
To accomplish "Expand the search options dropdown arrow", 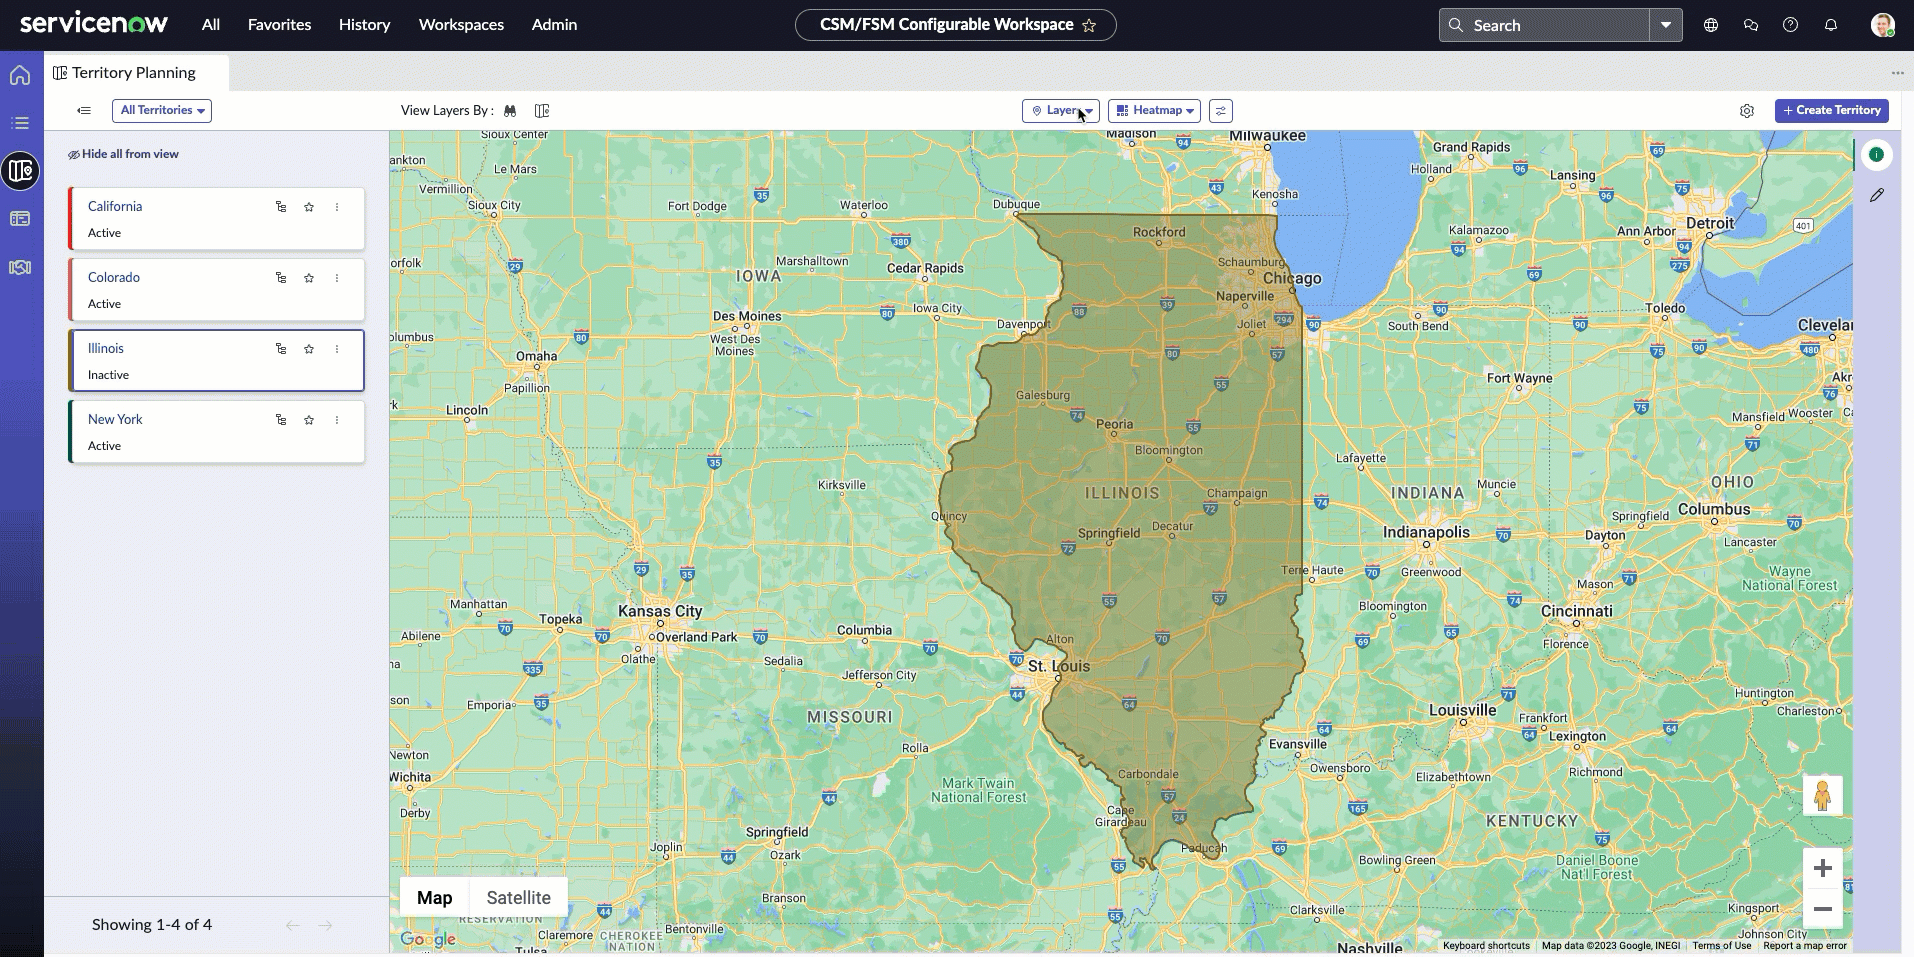I will [x=1666, y=25].
